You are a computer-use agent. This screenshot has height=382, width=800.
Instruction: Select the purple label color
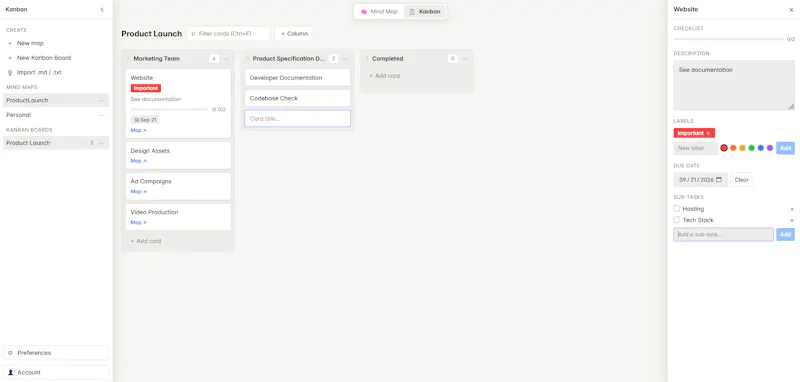click(770, 148)
